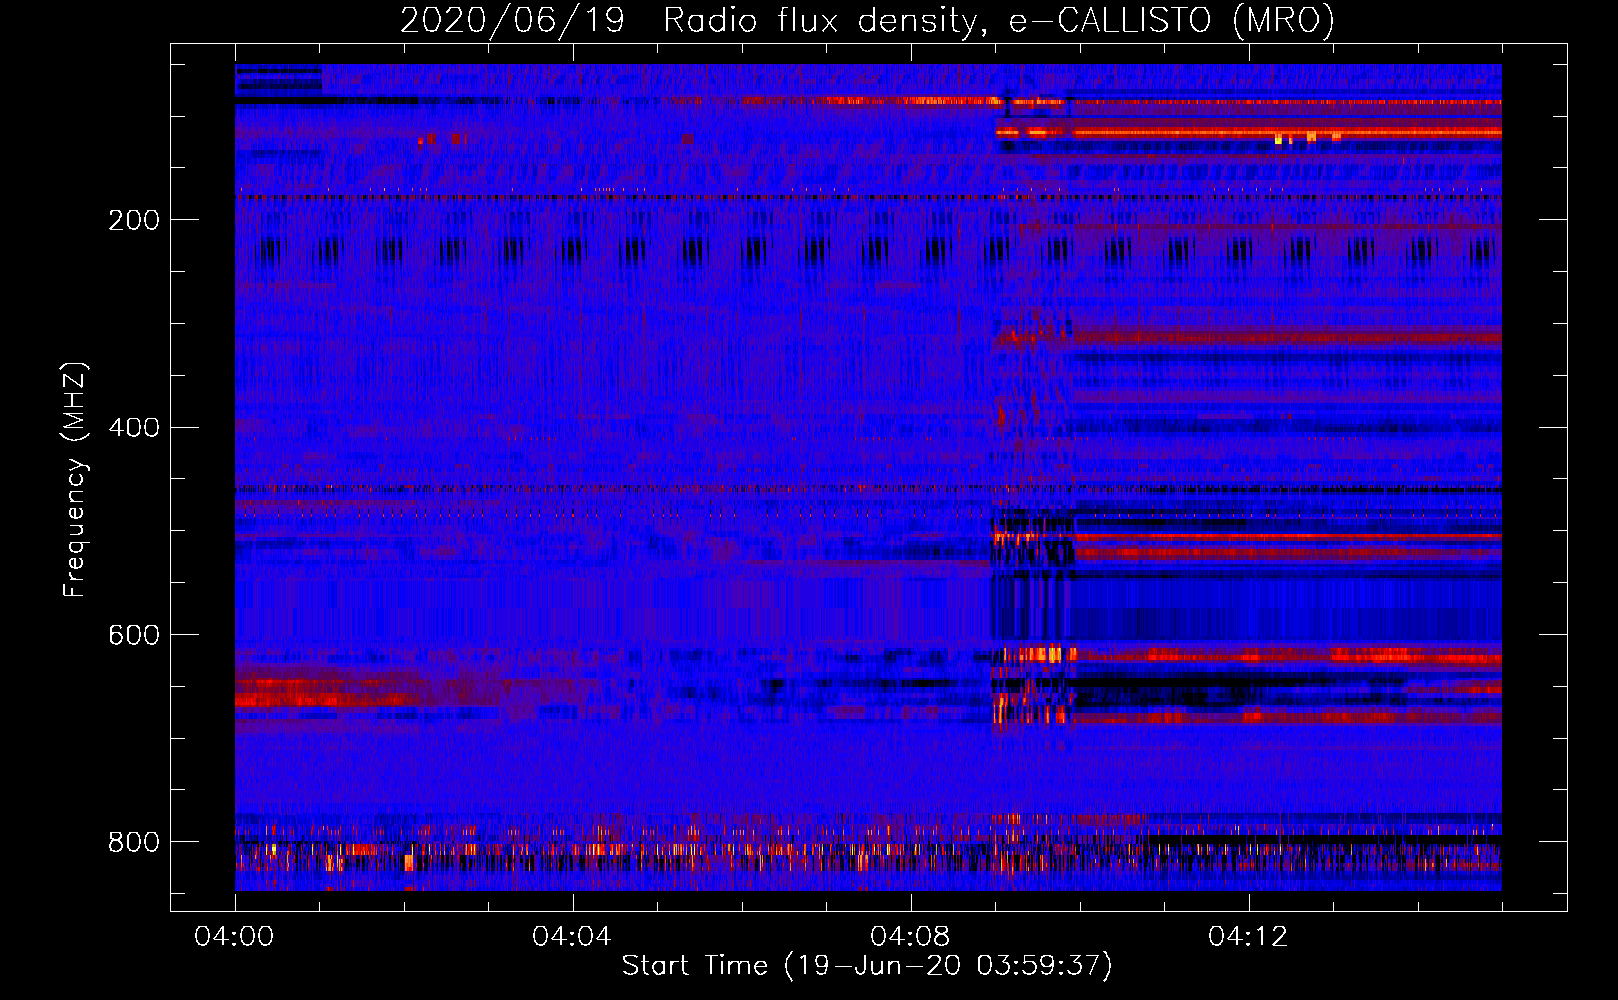This screenshot has width=1618, height=1000.
Task: Select the 'Frequency (MHZ)' y-axis label
Action: (x=75, y=479)
